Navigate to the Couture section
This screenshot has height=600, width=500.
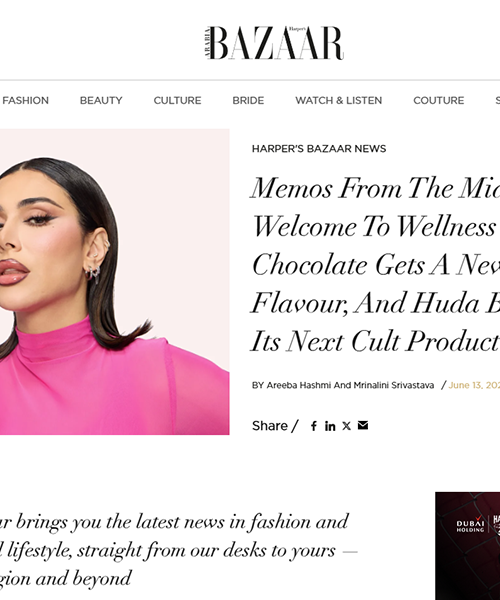point(438,100)
